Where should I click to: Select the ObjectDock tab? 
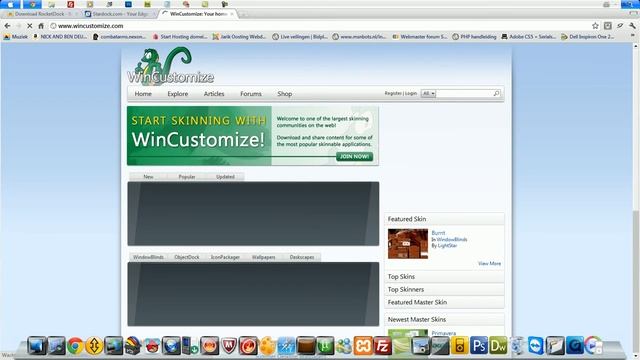187,257
